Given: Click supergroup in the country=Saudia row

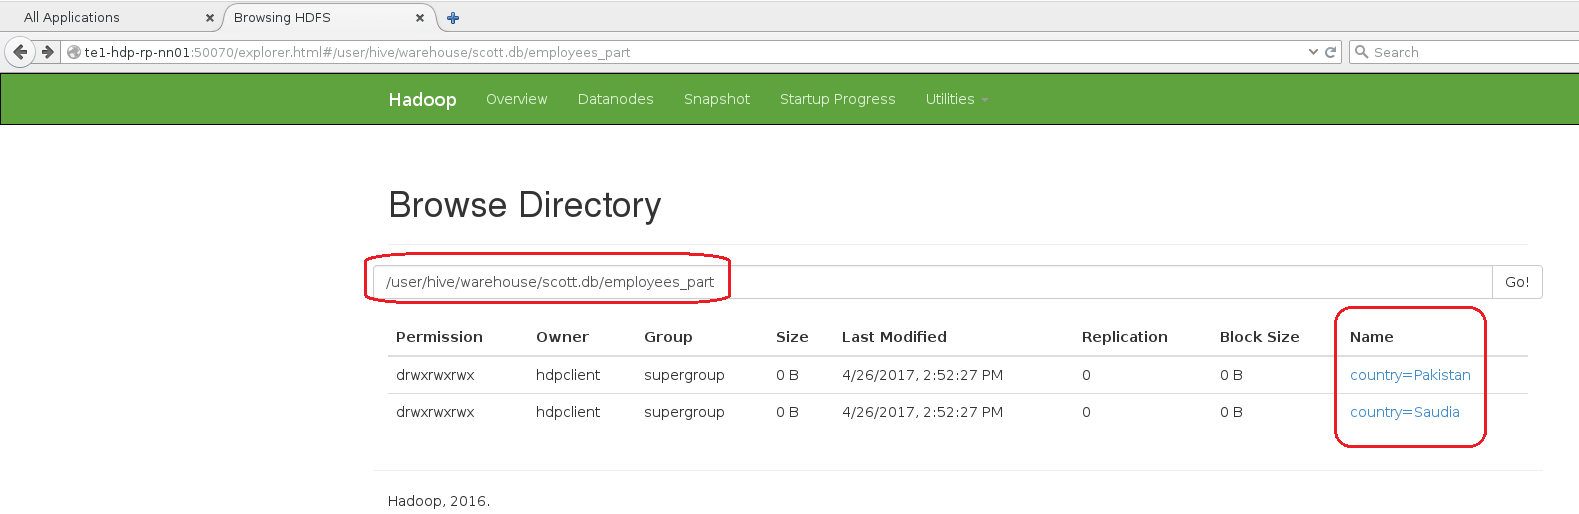Looking at the screenshot, I should pyautogui.click(x=684, y=412).
